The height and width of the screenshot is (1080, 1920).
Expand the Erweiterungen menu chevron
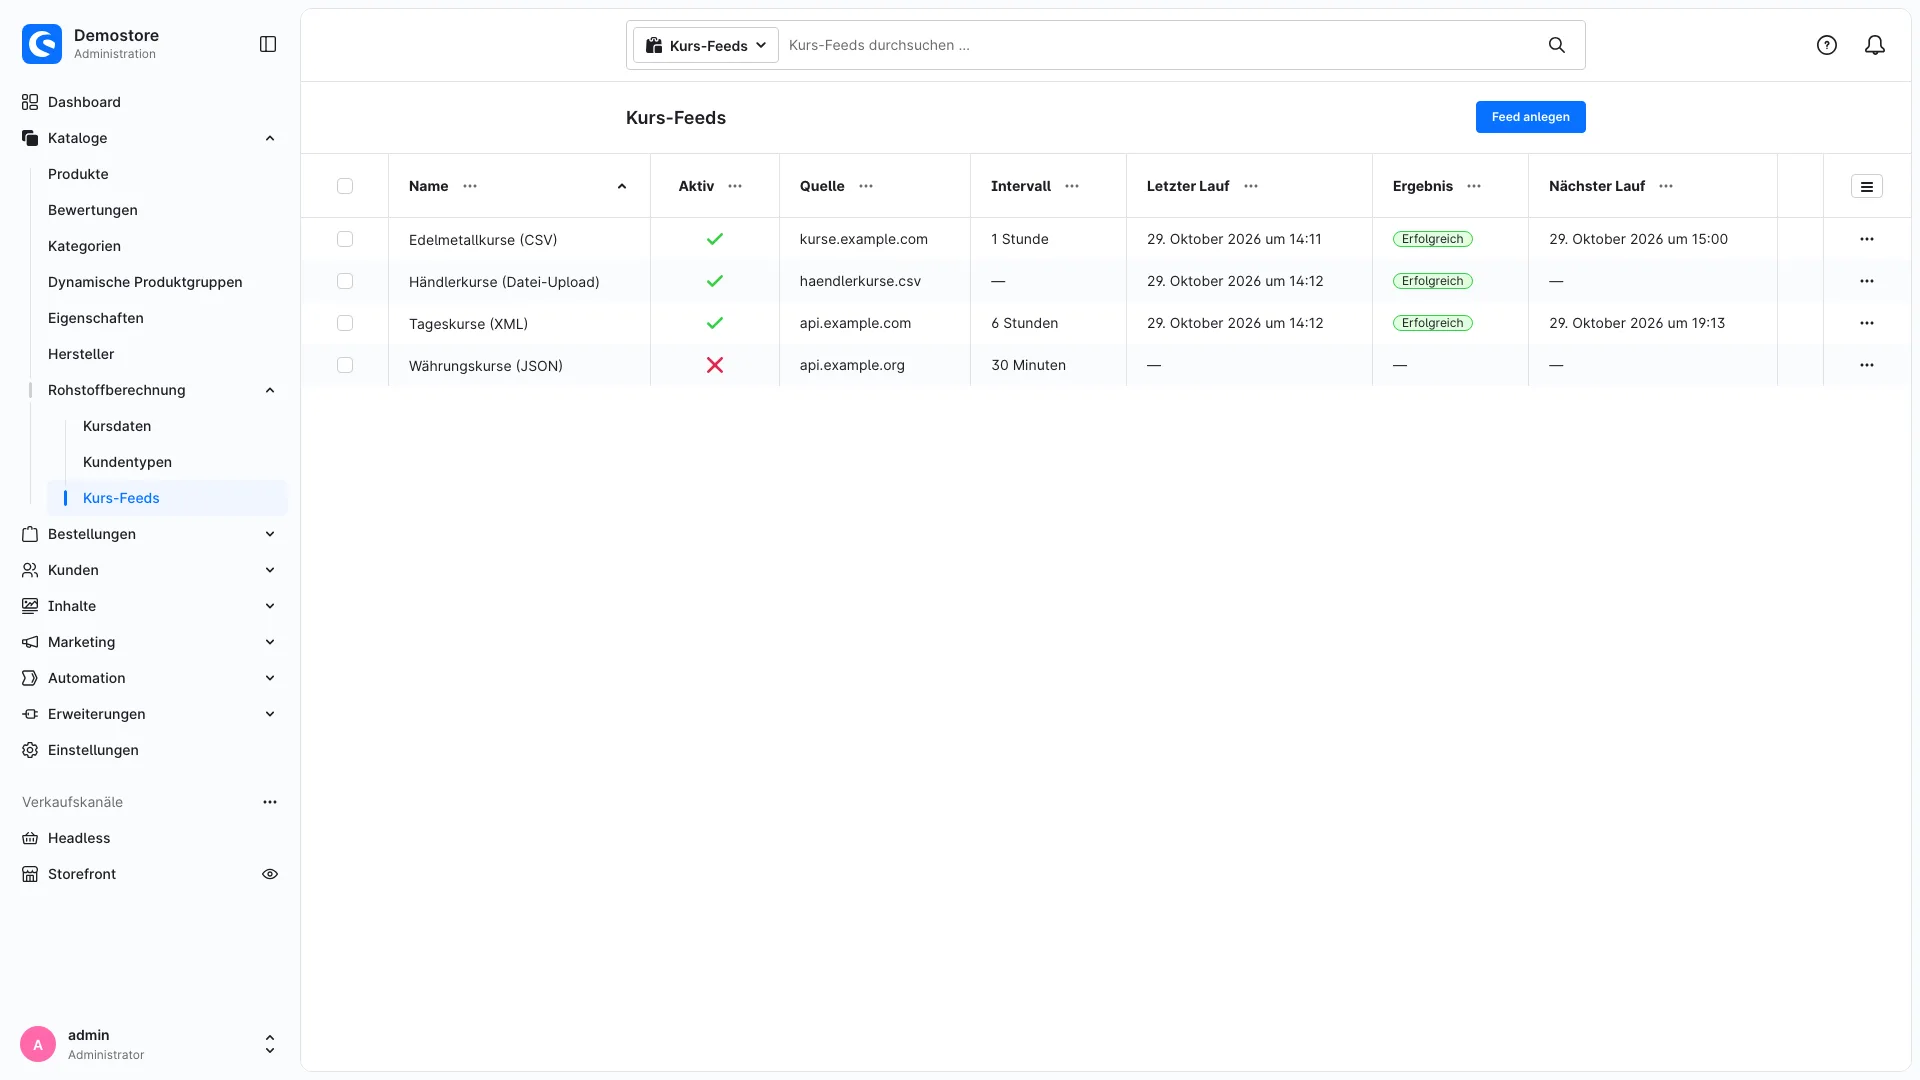(x=270, y=714)
